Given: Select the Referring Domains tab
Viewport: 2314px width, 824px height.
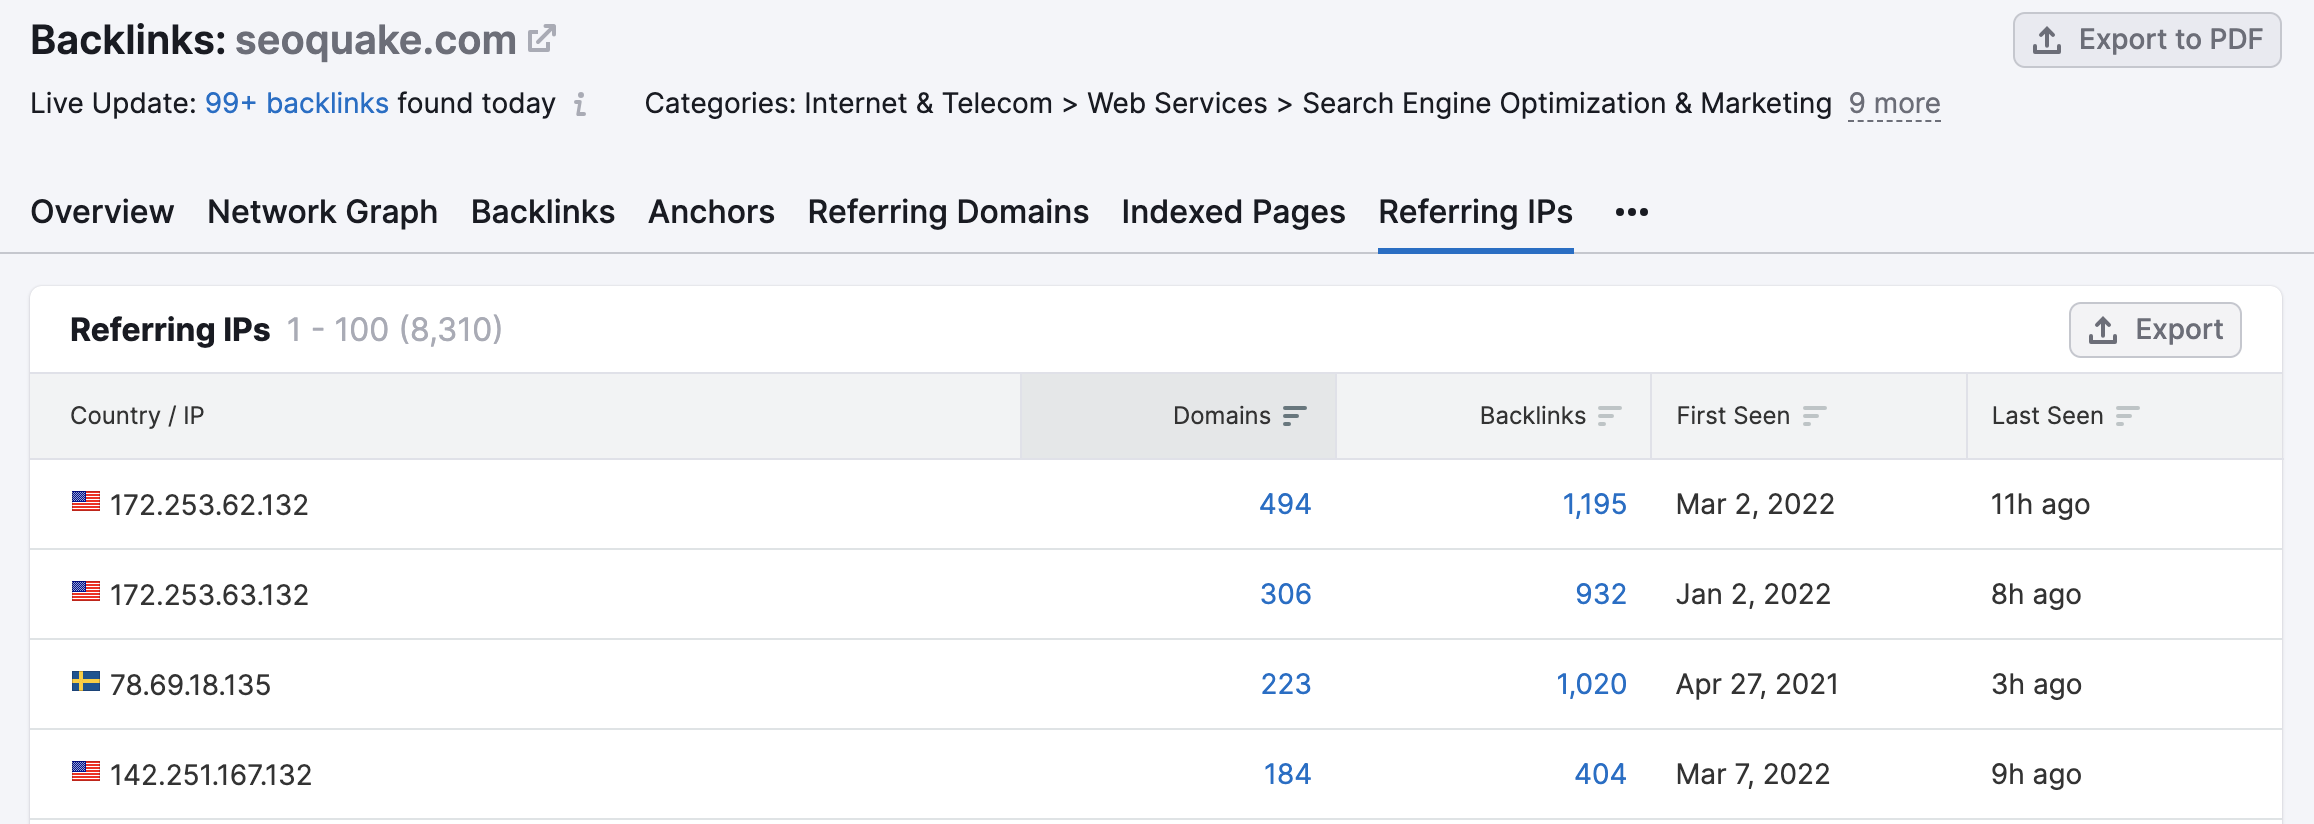Looking at the screenshot, I should [947, 212].
